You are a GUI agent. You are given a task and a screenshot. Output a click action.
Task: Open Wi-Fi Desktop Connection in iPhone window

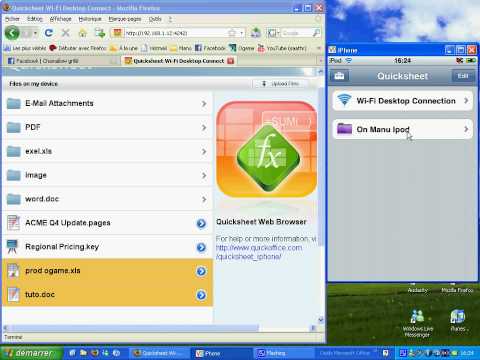[402, 101]
